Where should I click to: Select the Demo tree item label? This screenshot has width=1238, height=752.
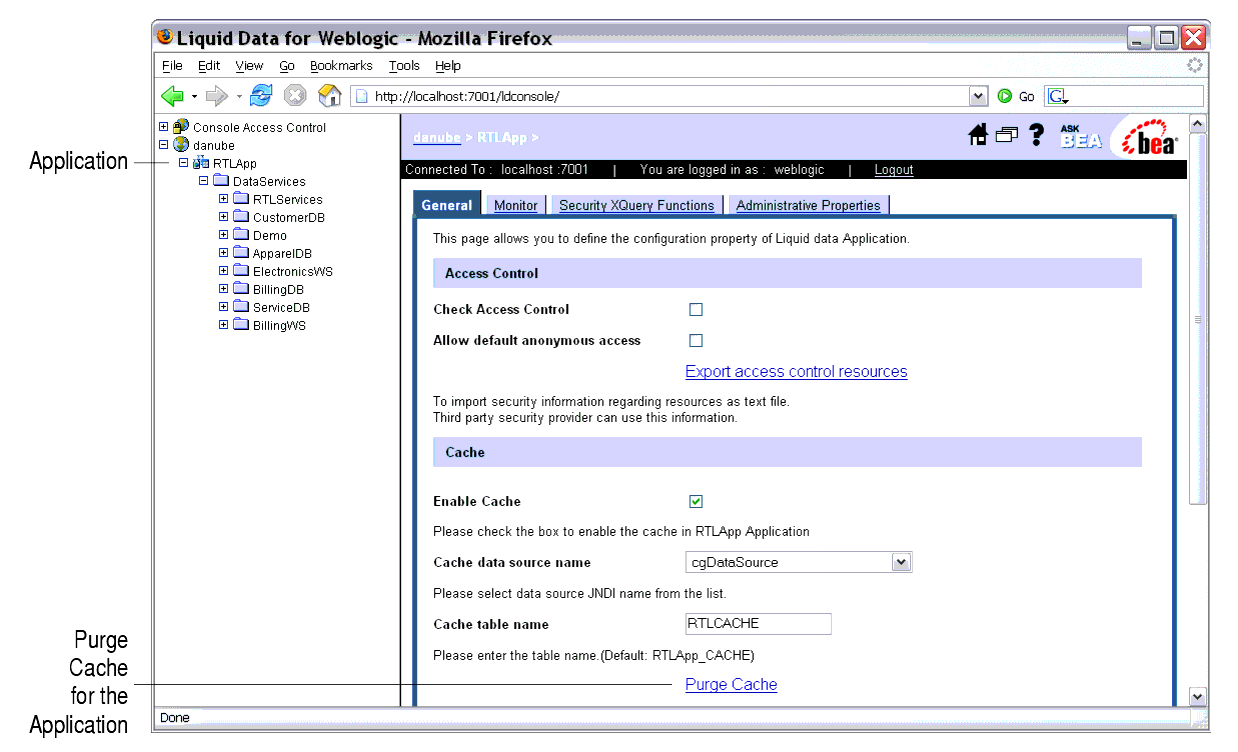tap(270, 236)
